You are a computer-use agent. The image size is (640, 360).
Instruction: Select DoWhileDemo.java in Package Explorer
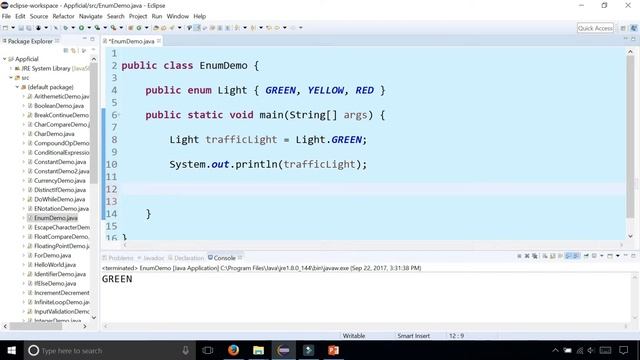pos(60,199)
